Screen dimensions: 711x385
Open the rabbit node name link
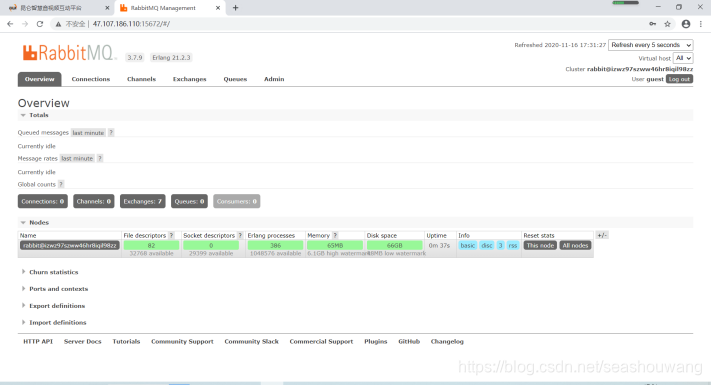click(x=69, y=245)
